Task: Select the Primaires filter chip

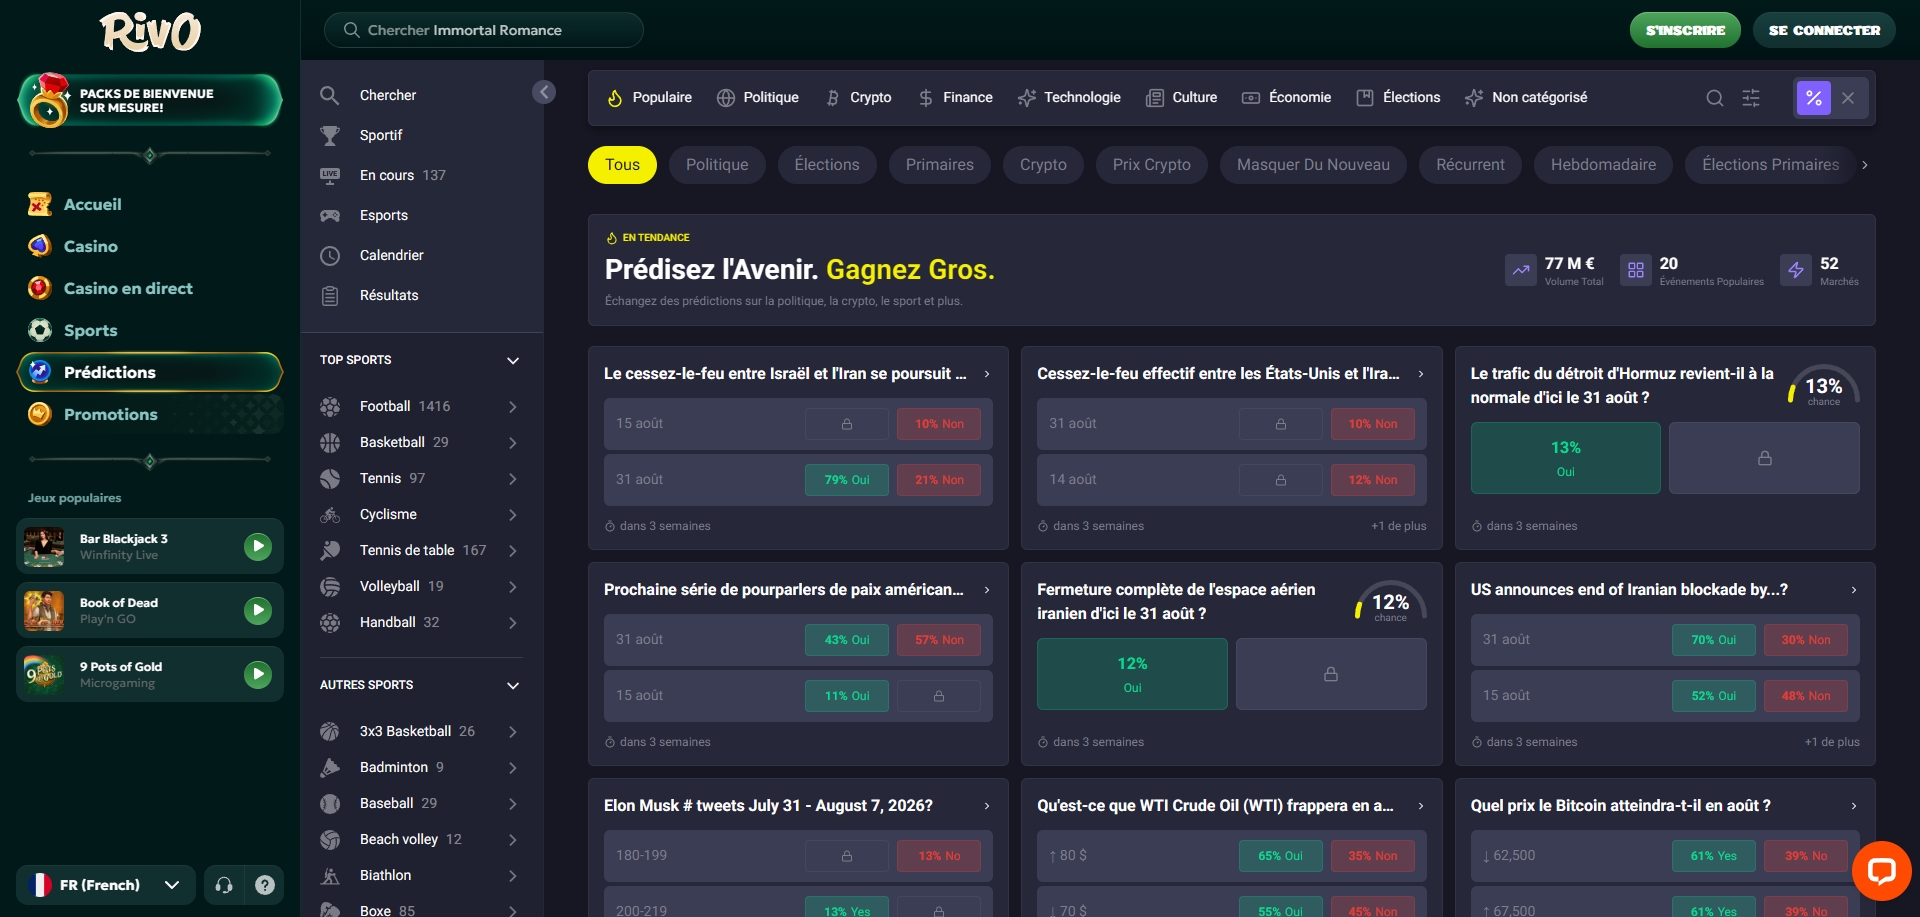Action: tap(939, 165)
